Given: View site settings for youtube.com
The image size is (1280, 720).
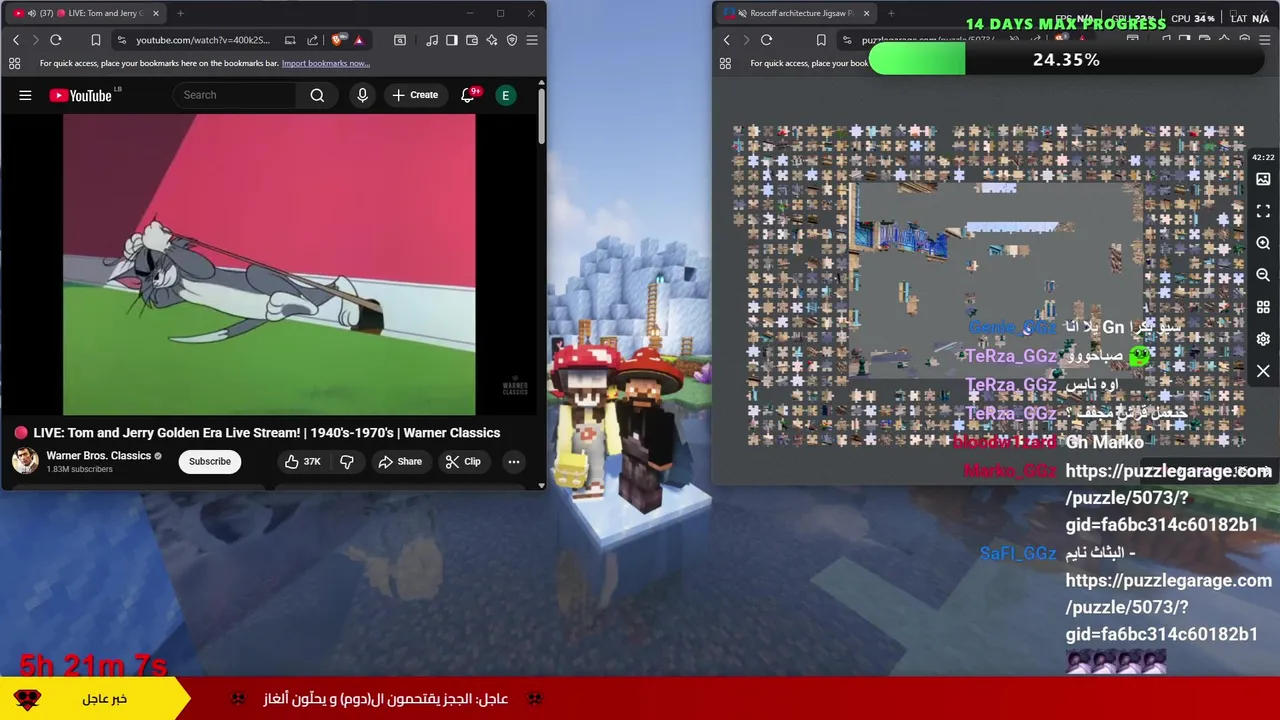Looking at the screenshot, I should coord(121,40).
